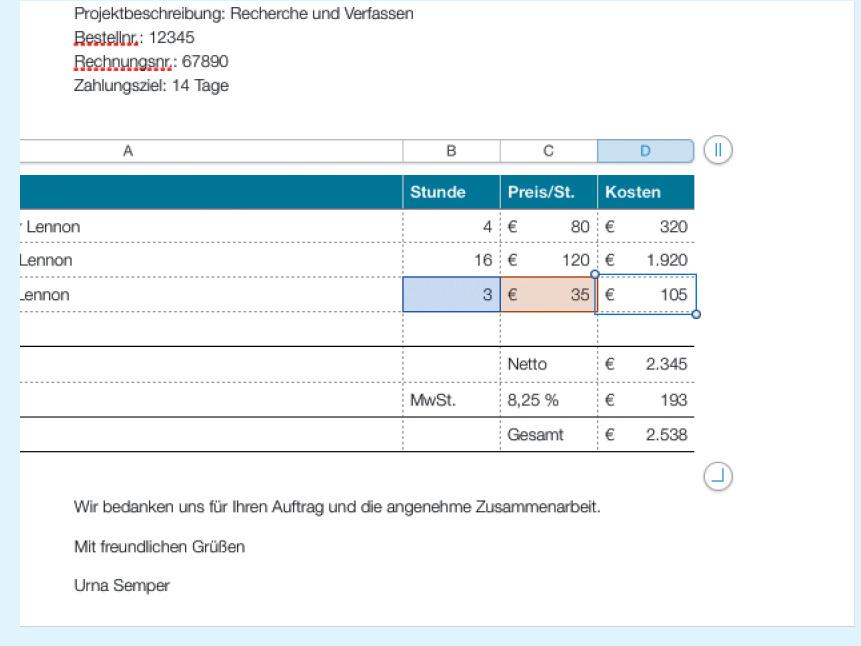This screenshot has height=646, width=861.
Task: Select the cost cell with € 1.920
Action: (646, 260)
